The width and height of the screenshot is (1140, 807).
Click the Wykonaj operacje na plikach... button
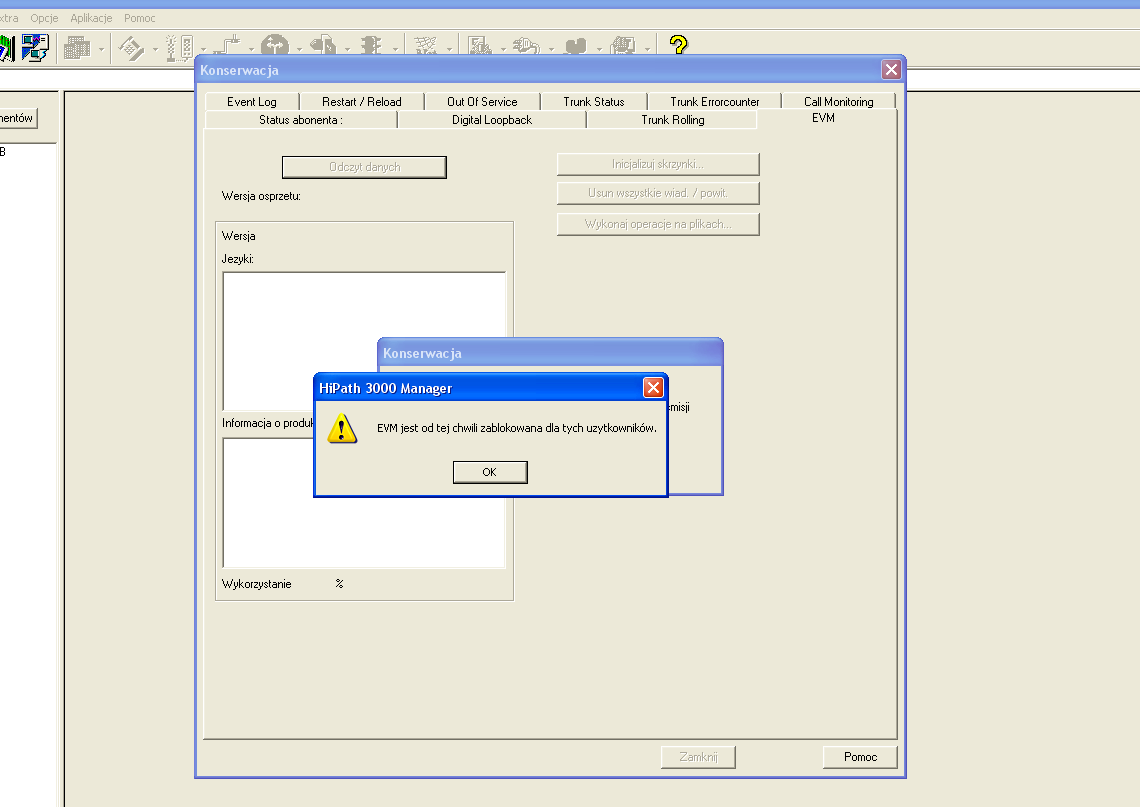pos(658,224)
